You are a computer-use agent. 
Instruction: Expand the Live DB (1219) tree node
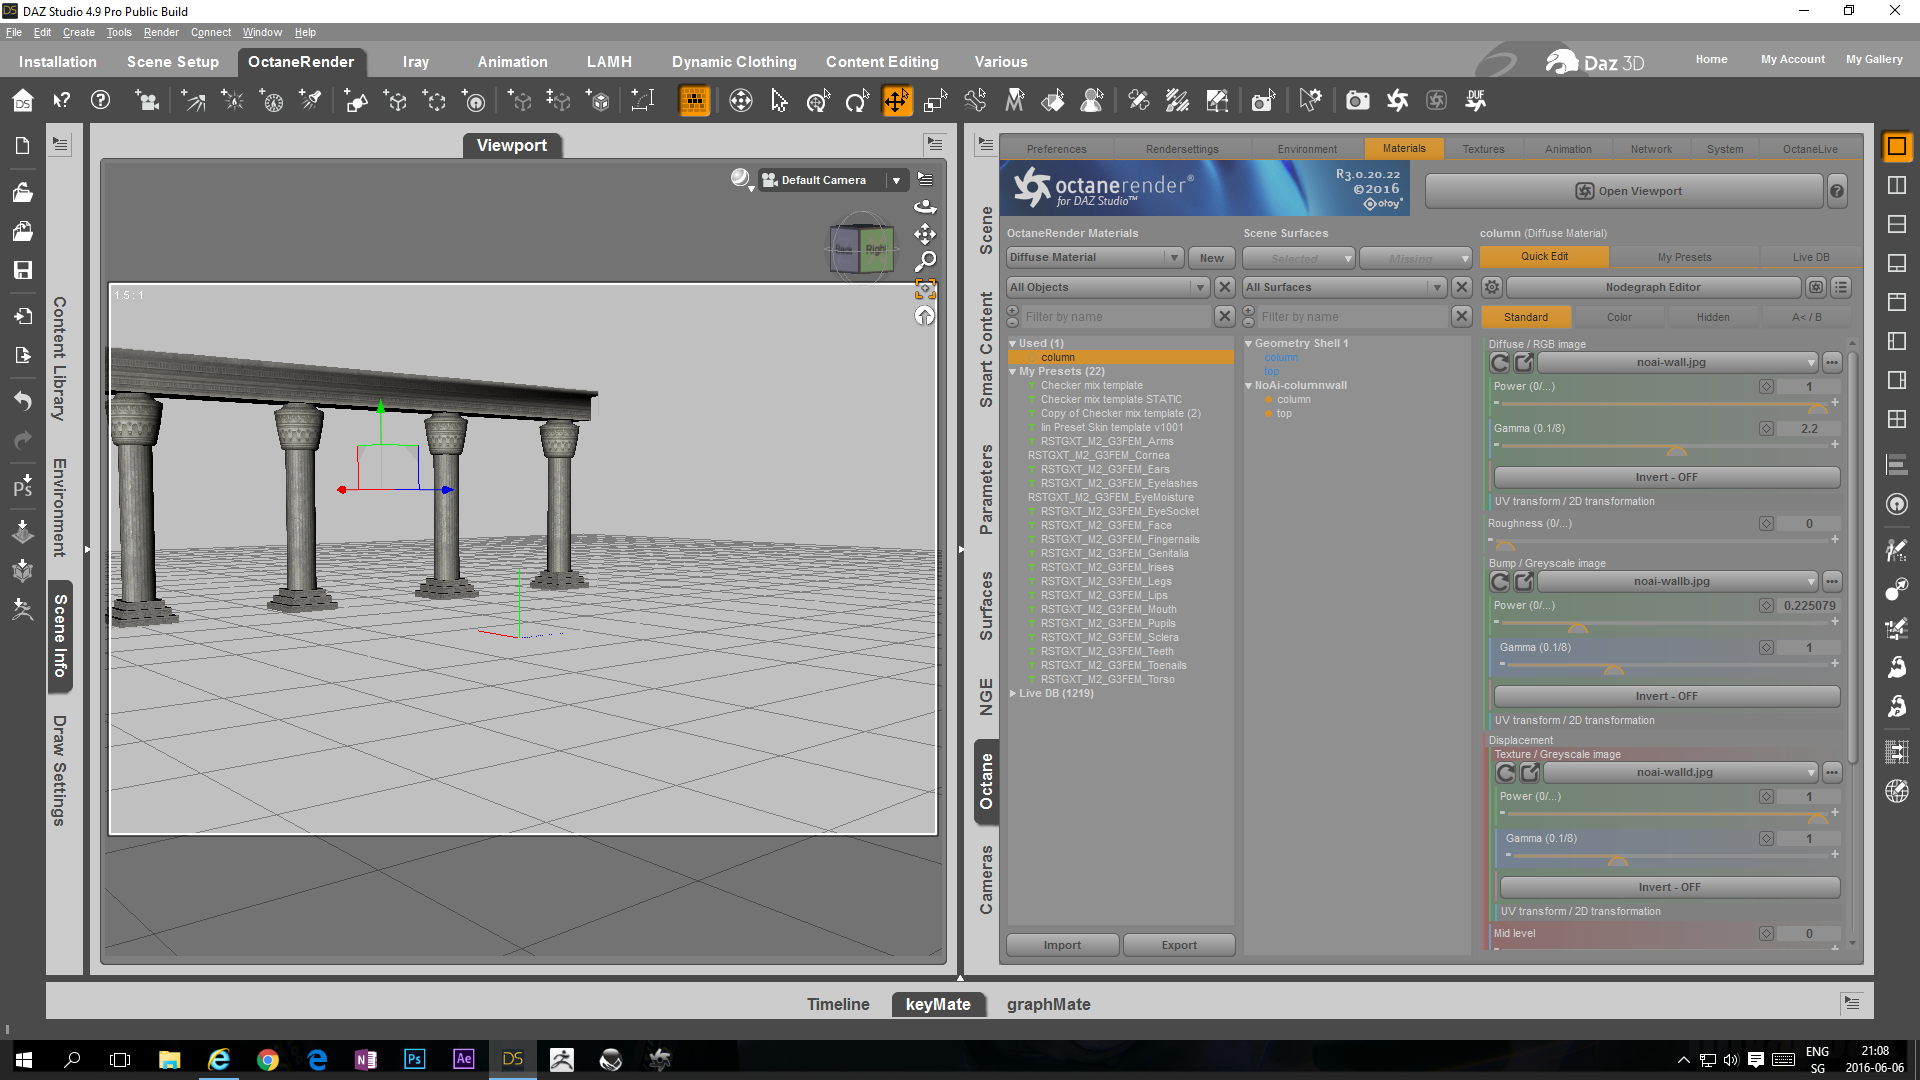[1013, 693]
